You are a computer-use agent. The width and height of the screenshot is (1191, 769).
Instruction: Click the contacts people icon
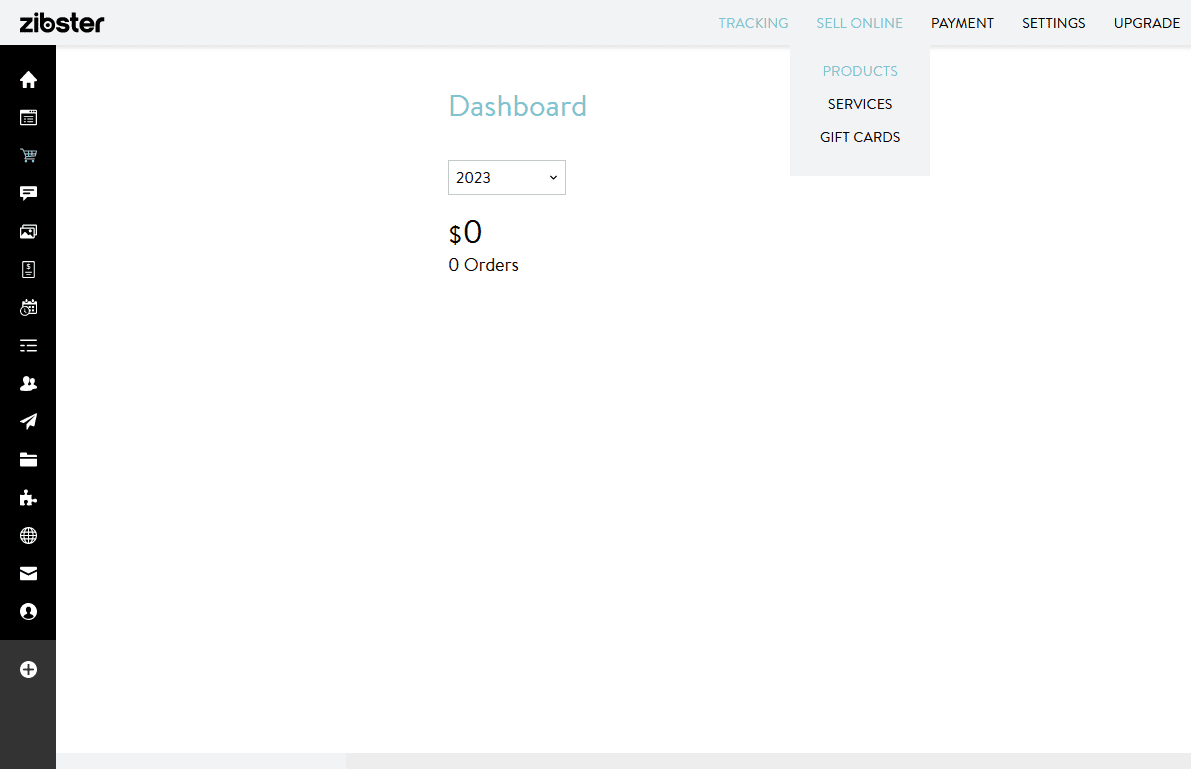coord(28,383)
